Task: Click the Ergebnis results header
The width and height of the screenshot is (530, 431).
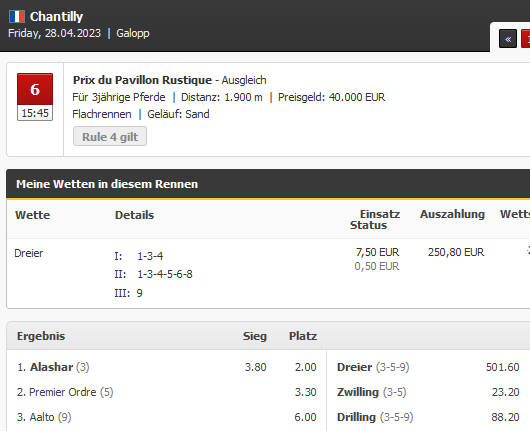Action: pos(41,336)
